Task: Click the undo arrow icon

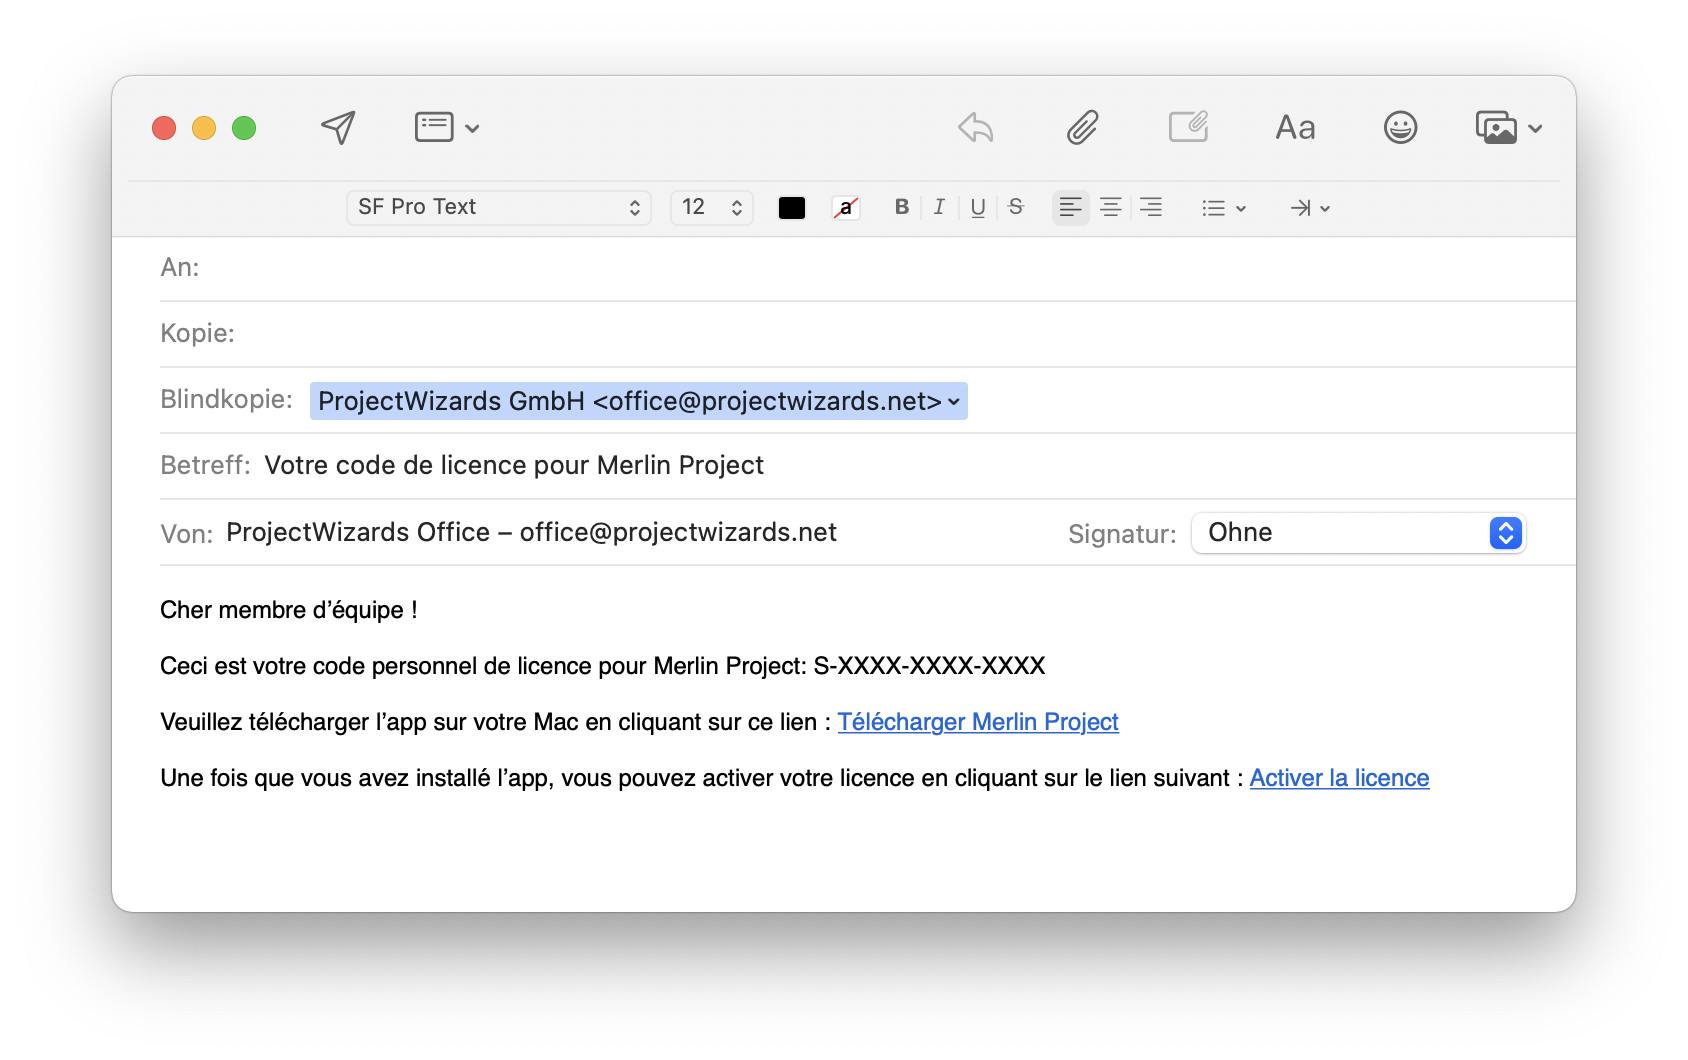Action: click(975, 127)
